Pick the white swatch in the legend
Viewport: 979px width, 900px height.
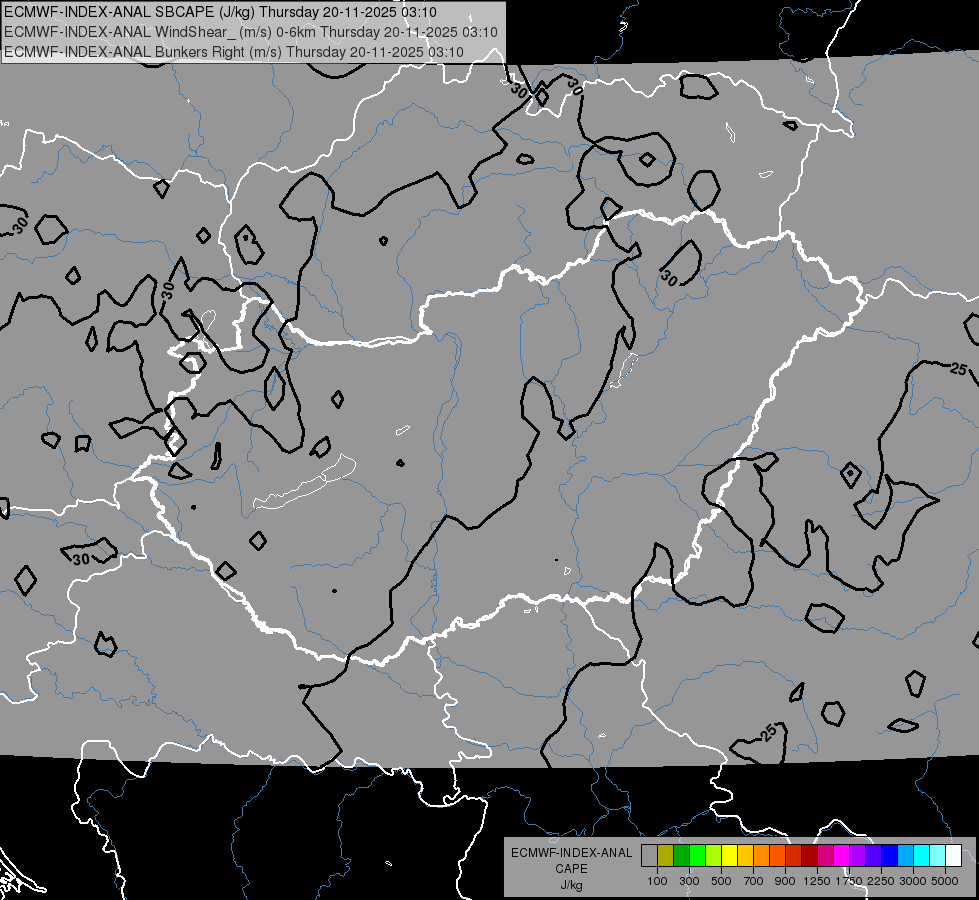point(953,855)
